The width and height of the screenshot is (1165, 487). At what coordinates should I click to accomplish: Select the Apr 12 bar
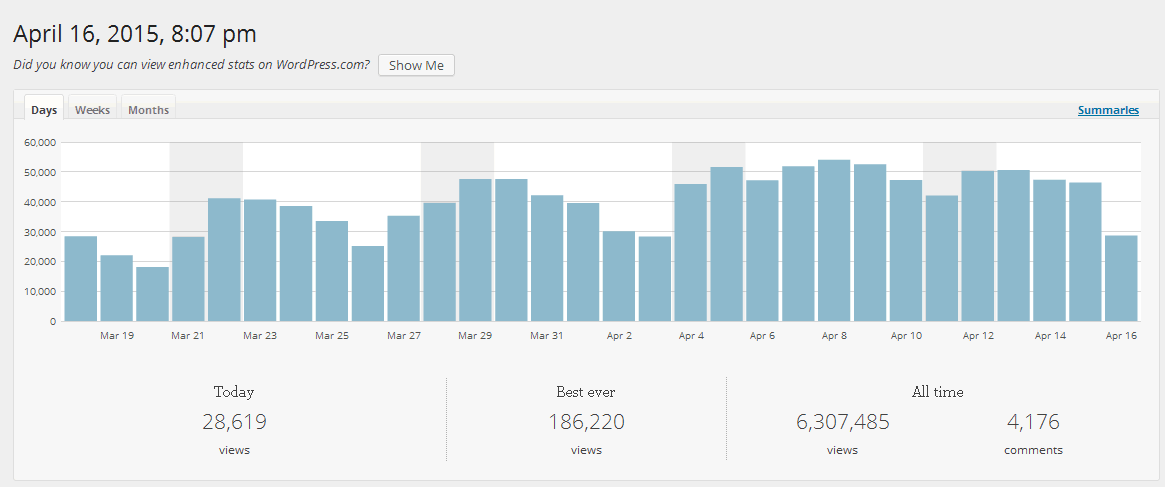click(x=978, y=246)
